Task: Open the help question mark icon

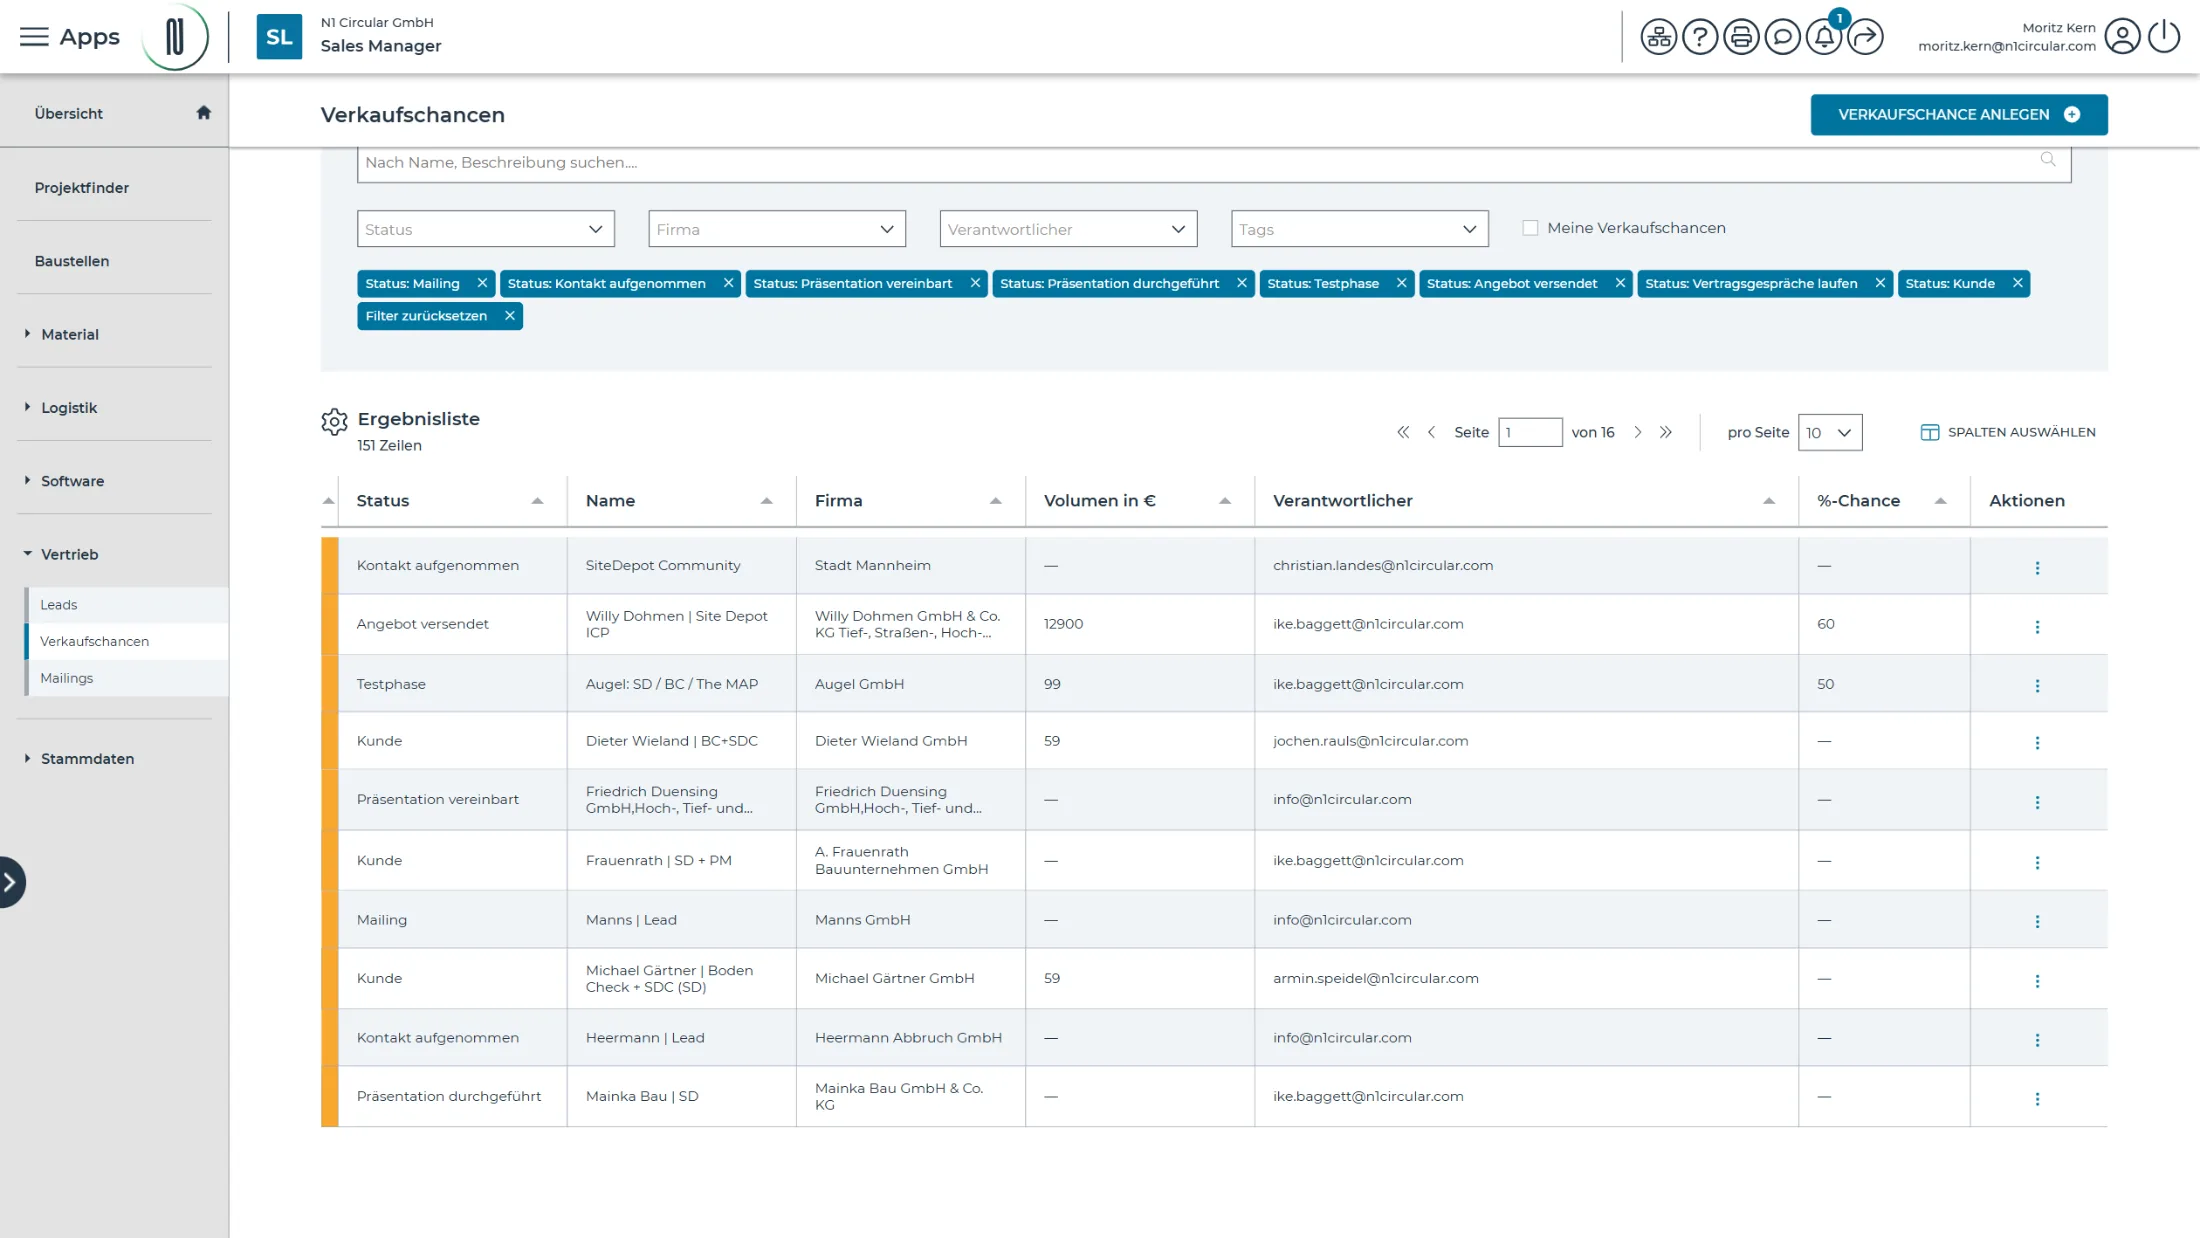Action: [x=1699, y=37]
